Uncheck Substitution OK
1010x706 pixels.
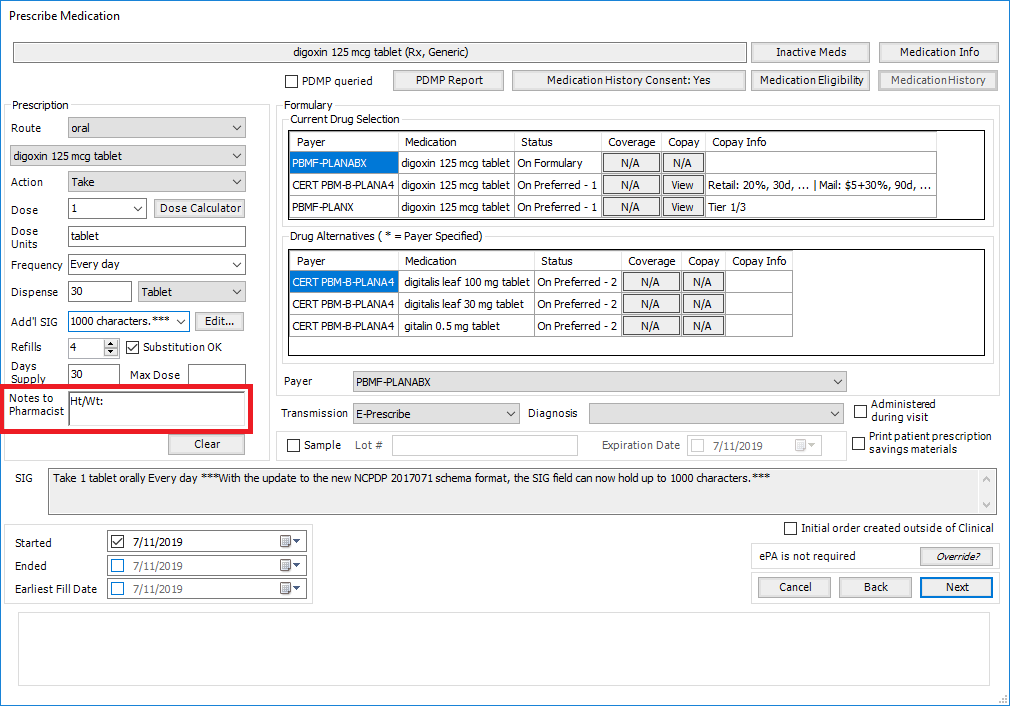(134, 347)
